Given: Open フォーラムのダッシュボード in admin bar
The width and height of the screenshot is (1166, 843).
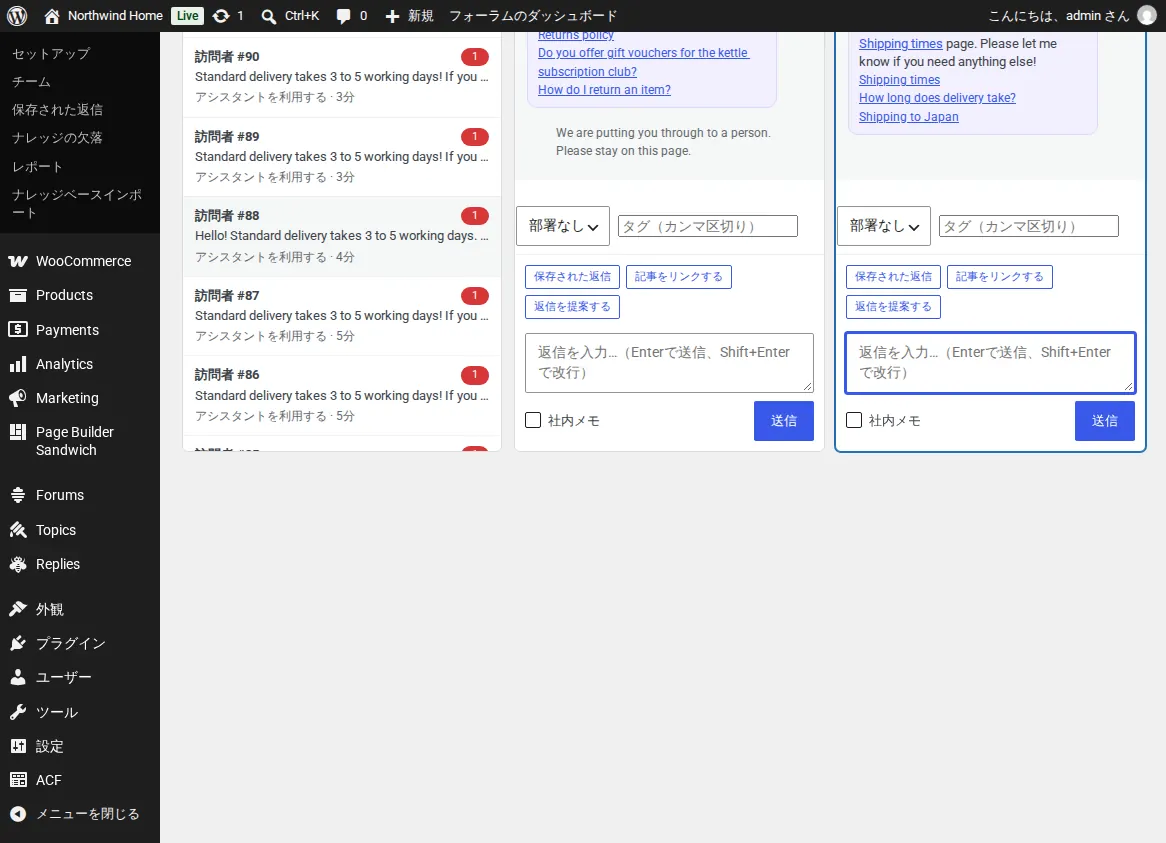Looking at the screenshot, I should [x=532, y=16].
